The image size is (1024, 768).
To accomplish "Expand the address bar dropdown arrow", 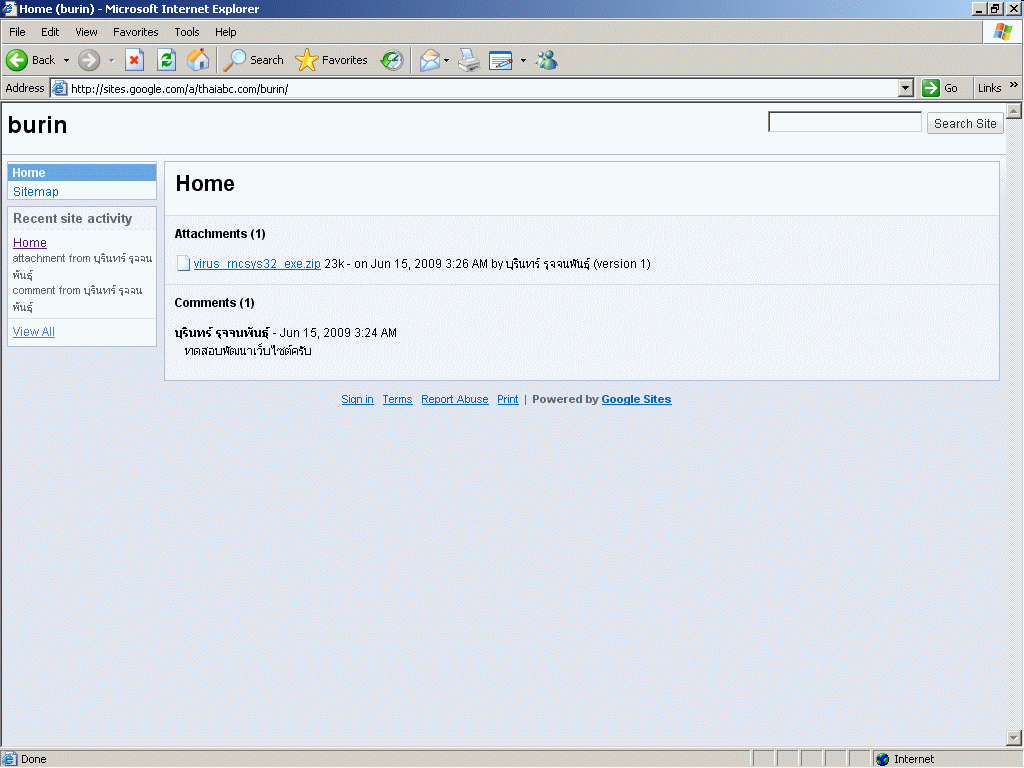I will (906, 88).
